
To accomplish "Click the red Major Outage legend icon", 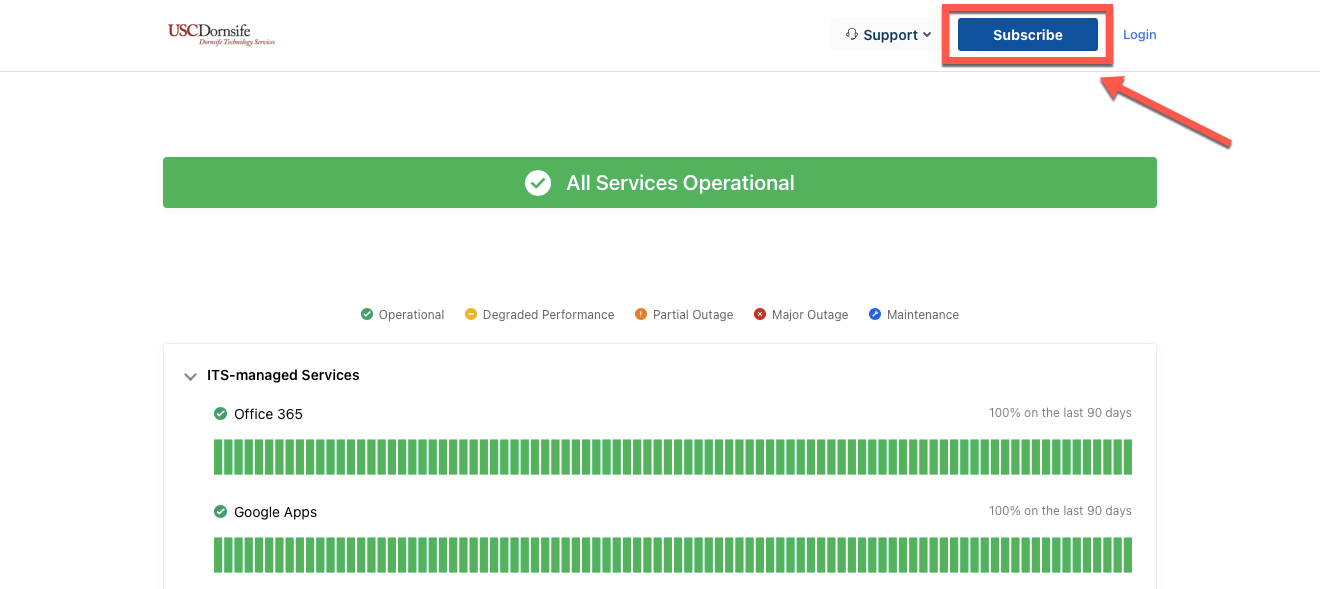I will (760, 314).
